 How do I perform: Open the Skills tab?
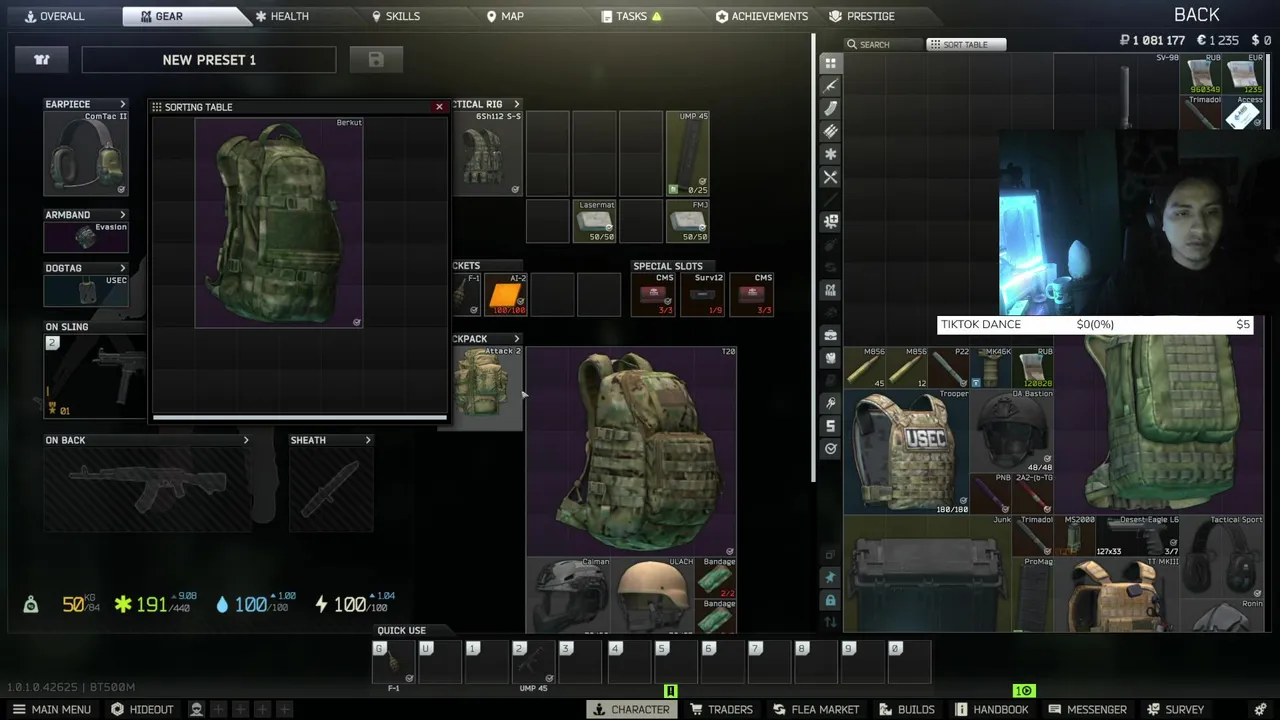point(396,16)
